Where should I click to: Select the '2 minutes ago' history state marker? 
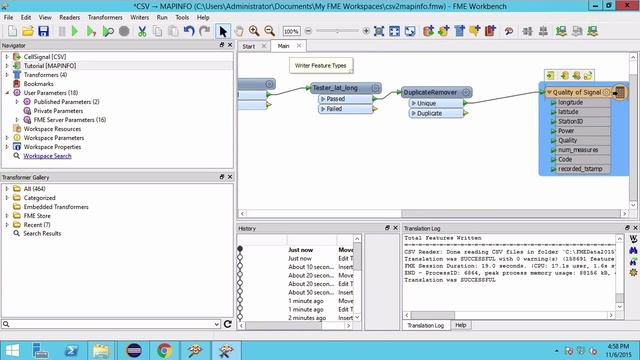pos(240,317)
